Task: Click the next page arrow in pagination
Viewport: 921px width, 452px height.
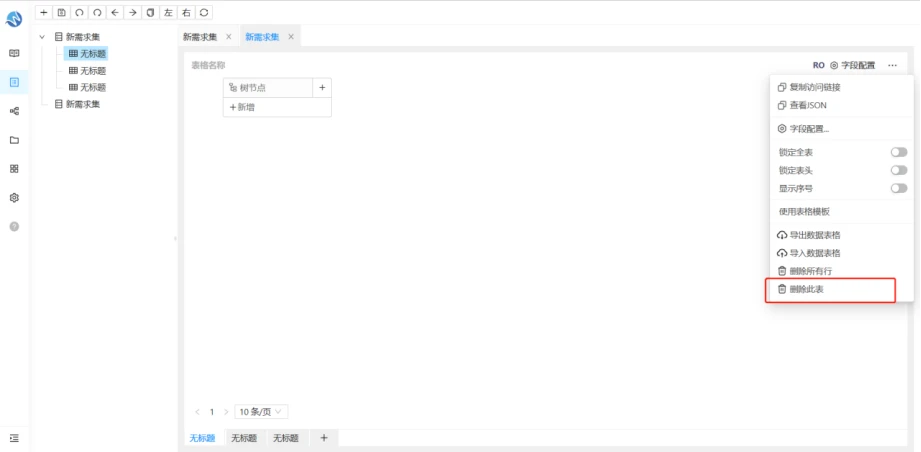Action: [226, 412]
